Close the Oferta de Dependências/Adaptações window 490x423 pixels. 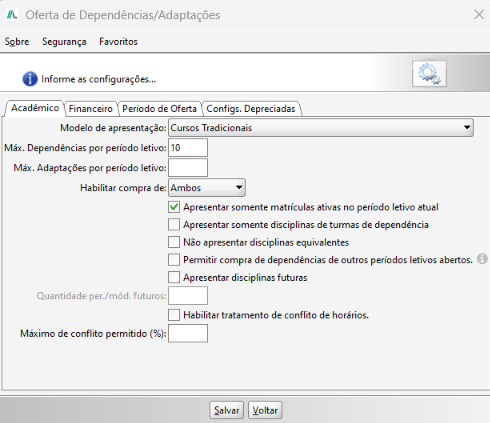479,15
